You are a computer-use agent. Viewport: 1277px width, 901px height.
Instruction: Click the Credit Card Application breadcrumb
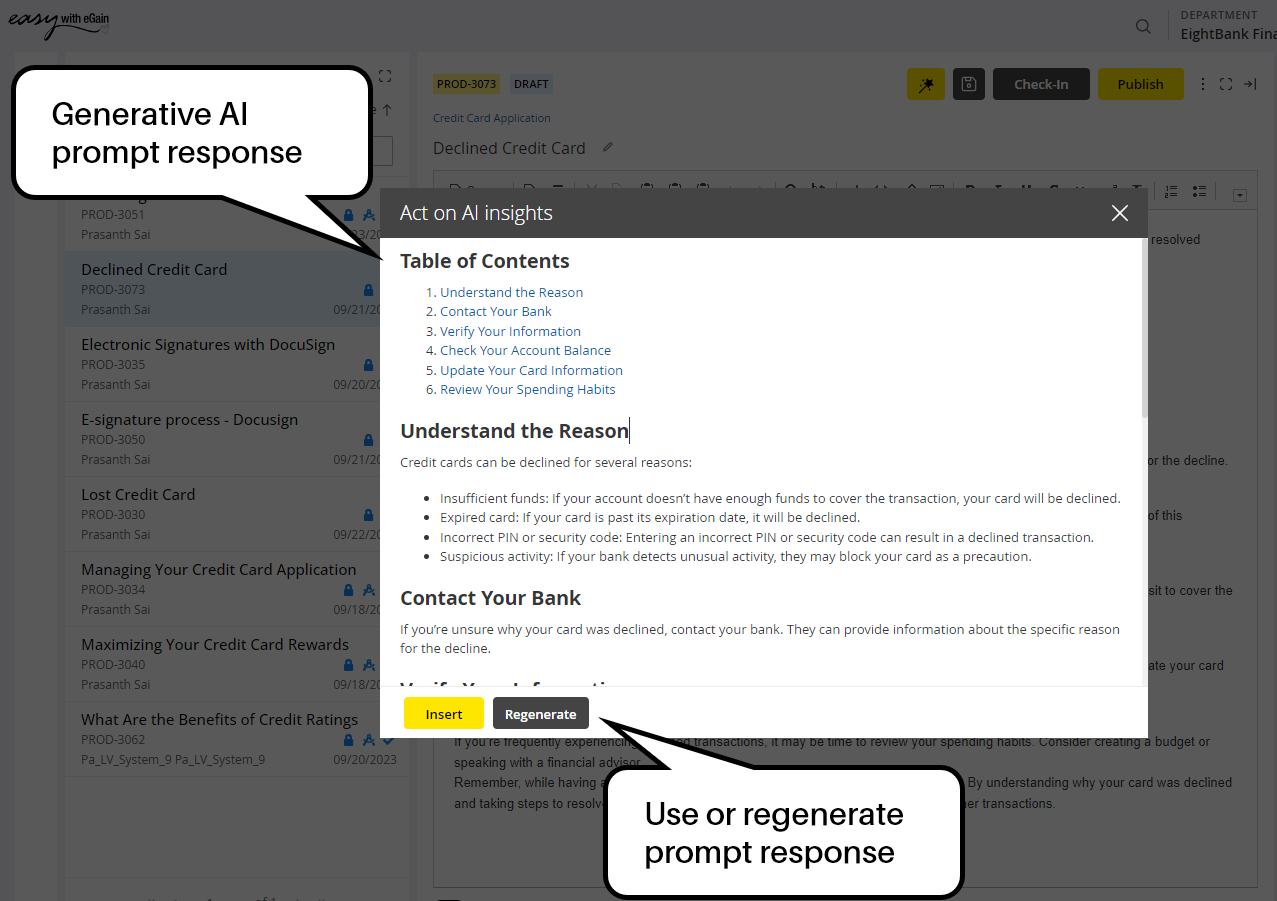click(x=491, y=118)
